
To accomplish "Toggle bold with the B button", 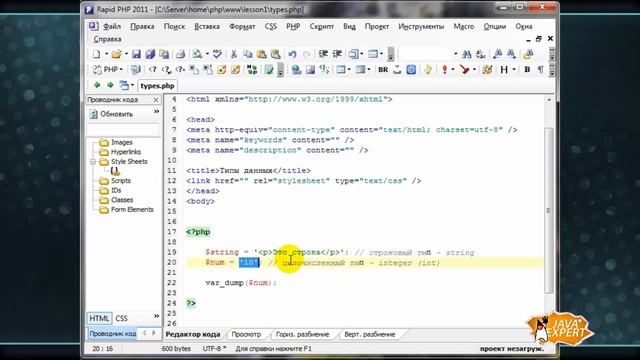I will click(x=527, y=70).
